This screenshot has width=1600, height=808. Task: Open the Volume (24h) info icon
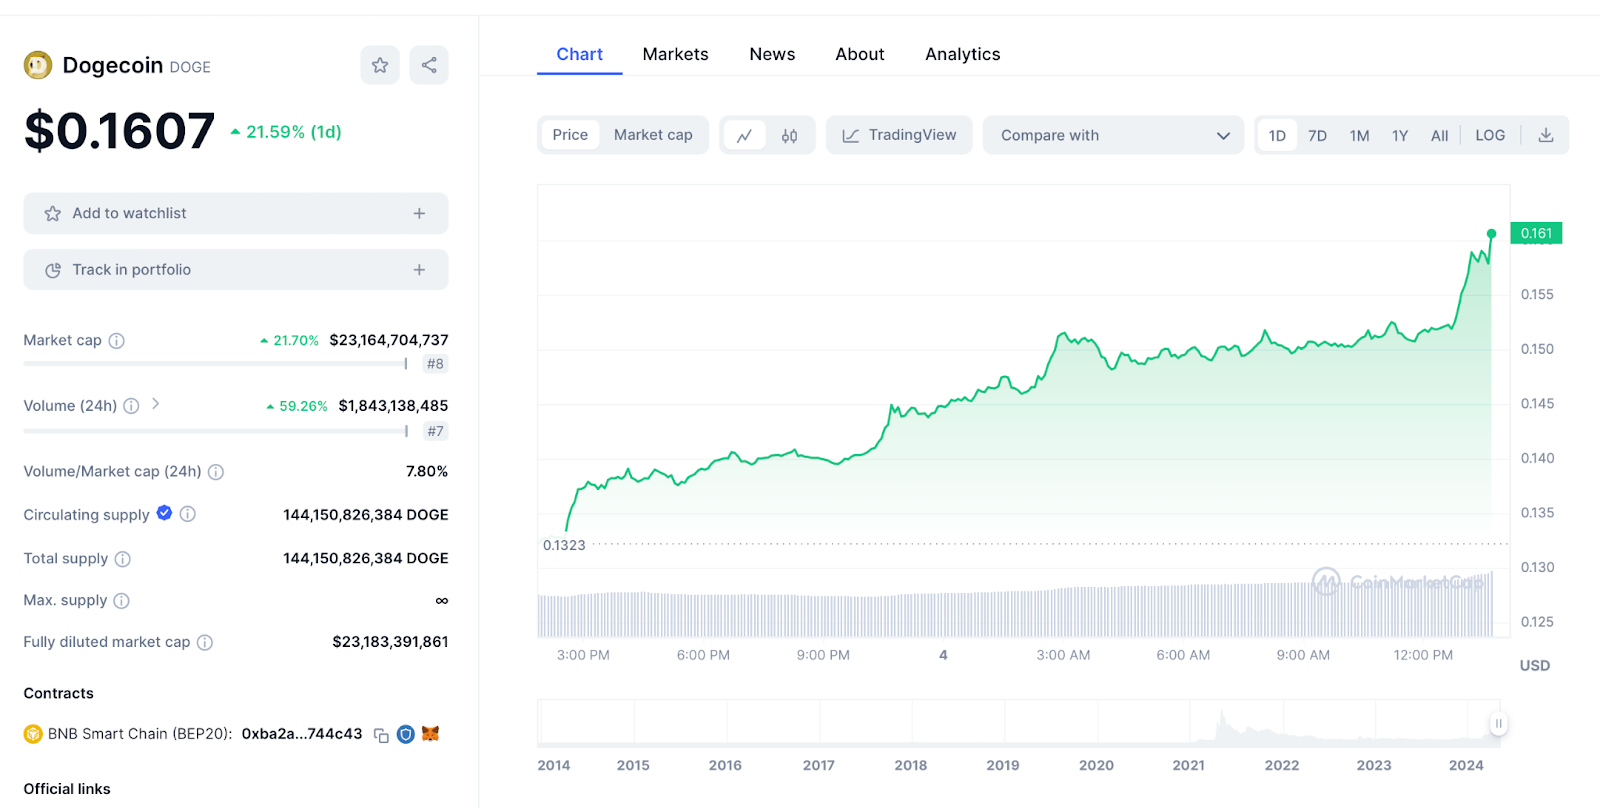coord(131,406)
